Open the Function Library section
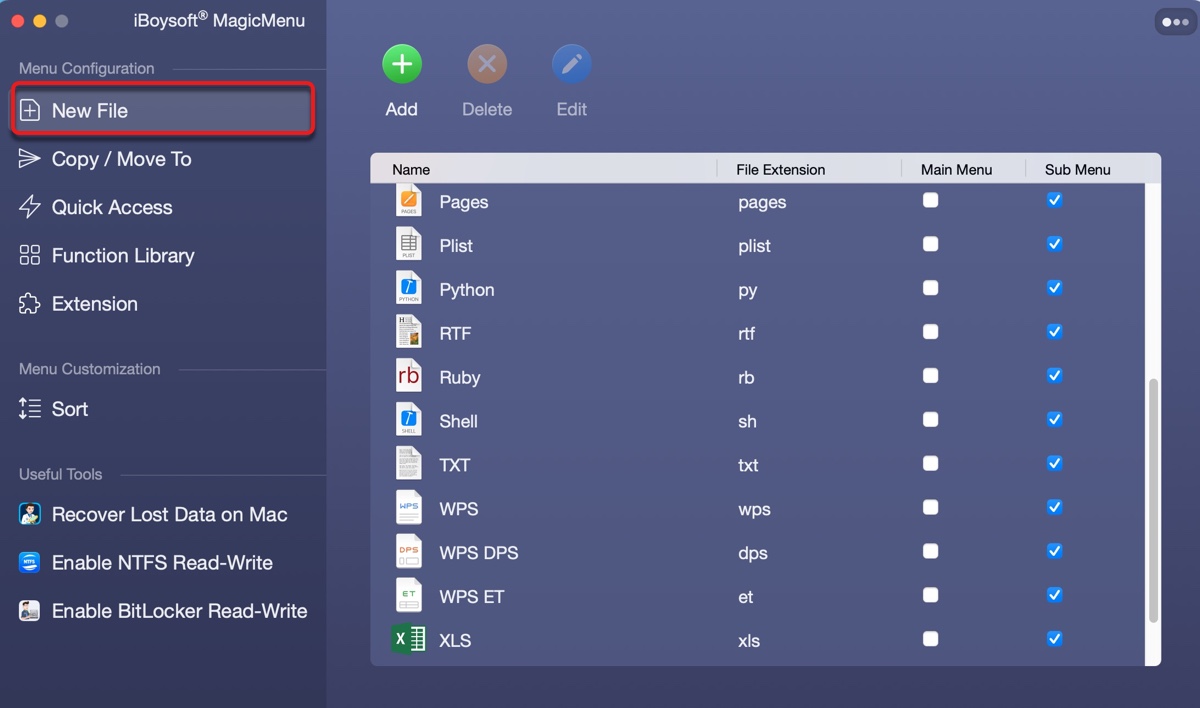This screenshot has height=708, width=1200. 122,256
